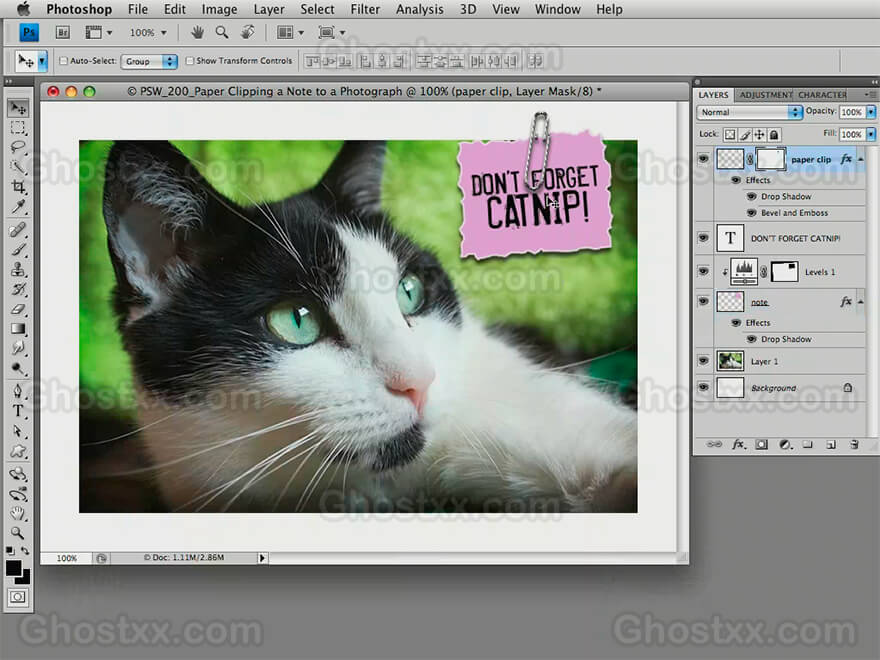Select the History Brush tool
880x660 pixels.
pos(18,289)
